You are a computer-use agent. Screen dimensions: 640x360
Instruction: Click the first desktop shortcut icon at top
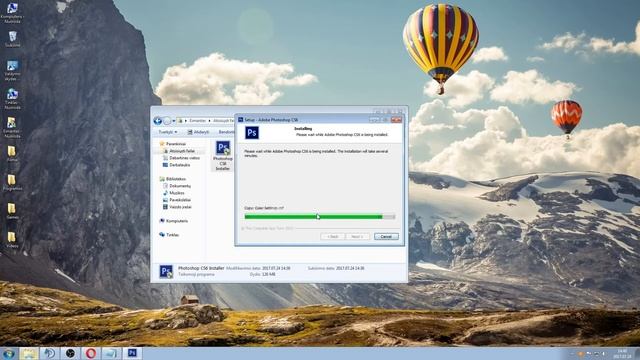12,12
